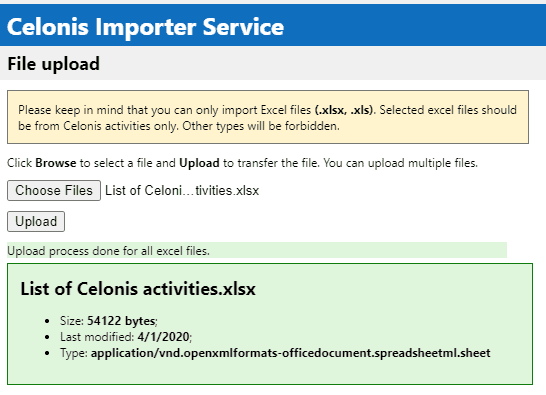
Task: Click 'Other types will be forbidden' sentence
Action: [x=261, y=126]
